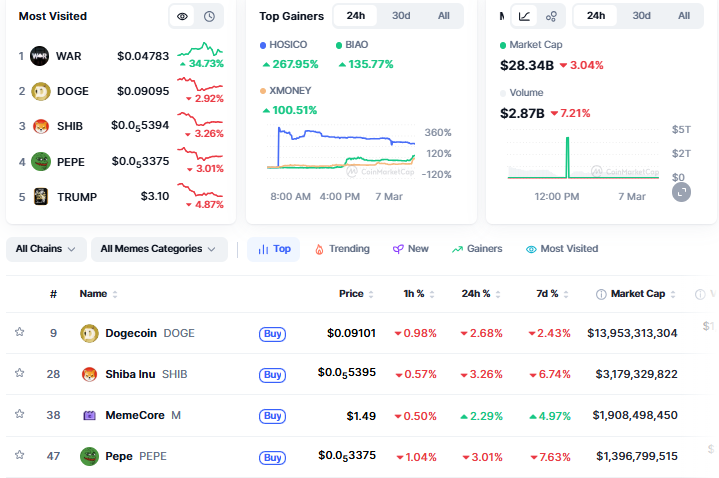
Task: Toggle the eye view in Most Visited
Action: pos(182,16)
